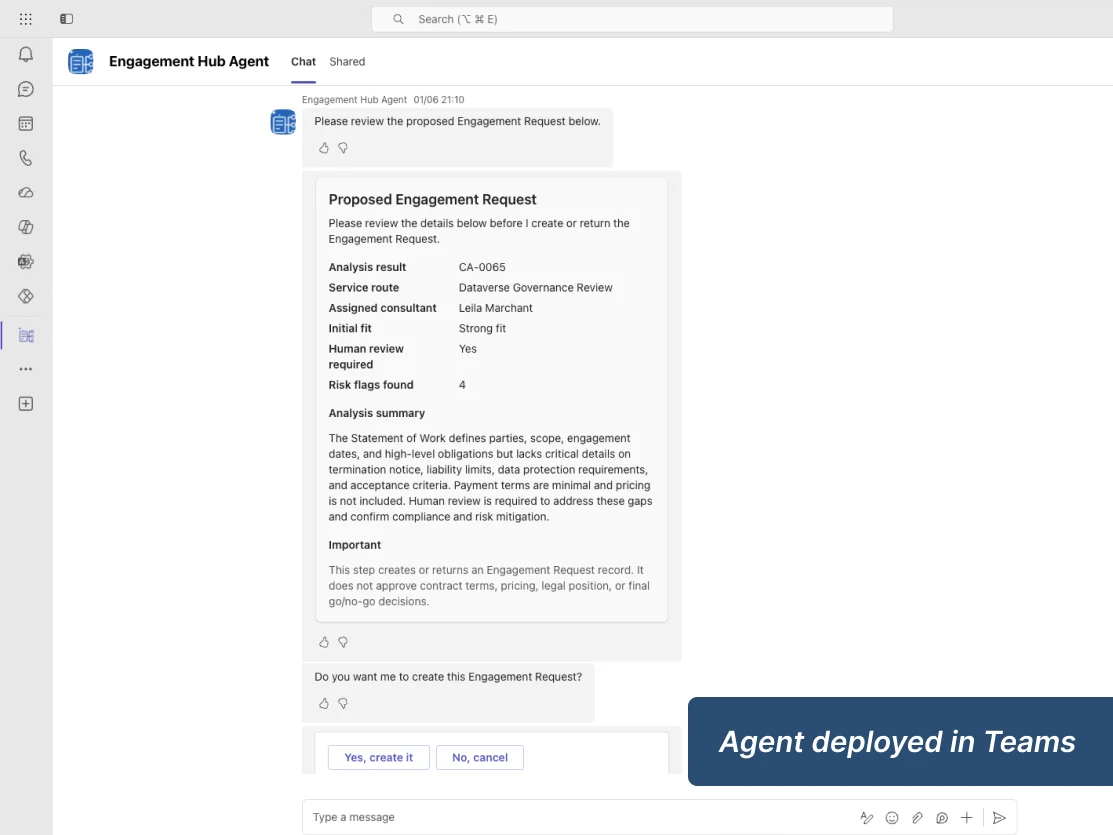This screenshot has height=835, width=1113.
Task: Like the Proposed Engagement Request card
Action: (324, 642)
